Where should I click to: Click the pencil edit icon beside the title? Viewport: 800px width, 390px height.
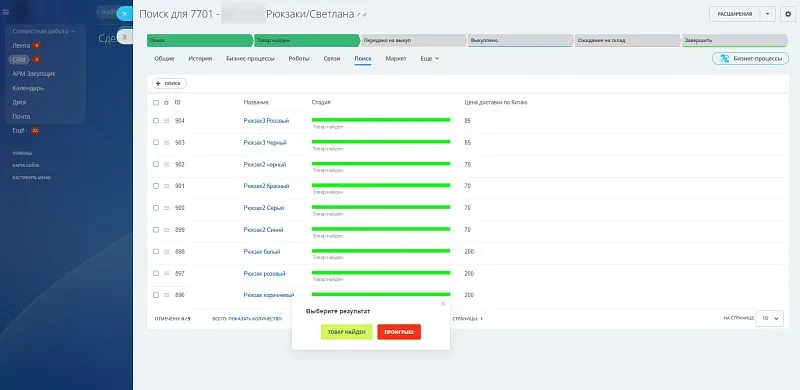(359, 15)
